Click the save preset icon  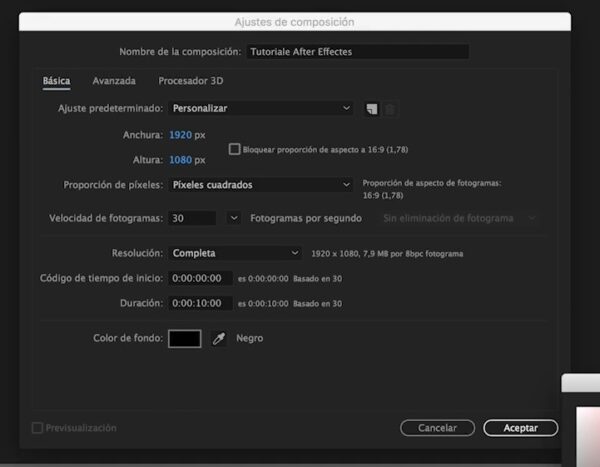pos(372,109)
